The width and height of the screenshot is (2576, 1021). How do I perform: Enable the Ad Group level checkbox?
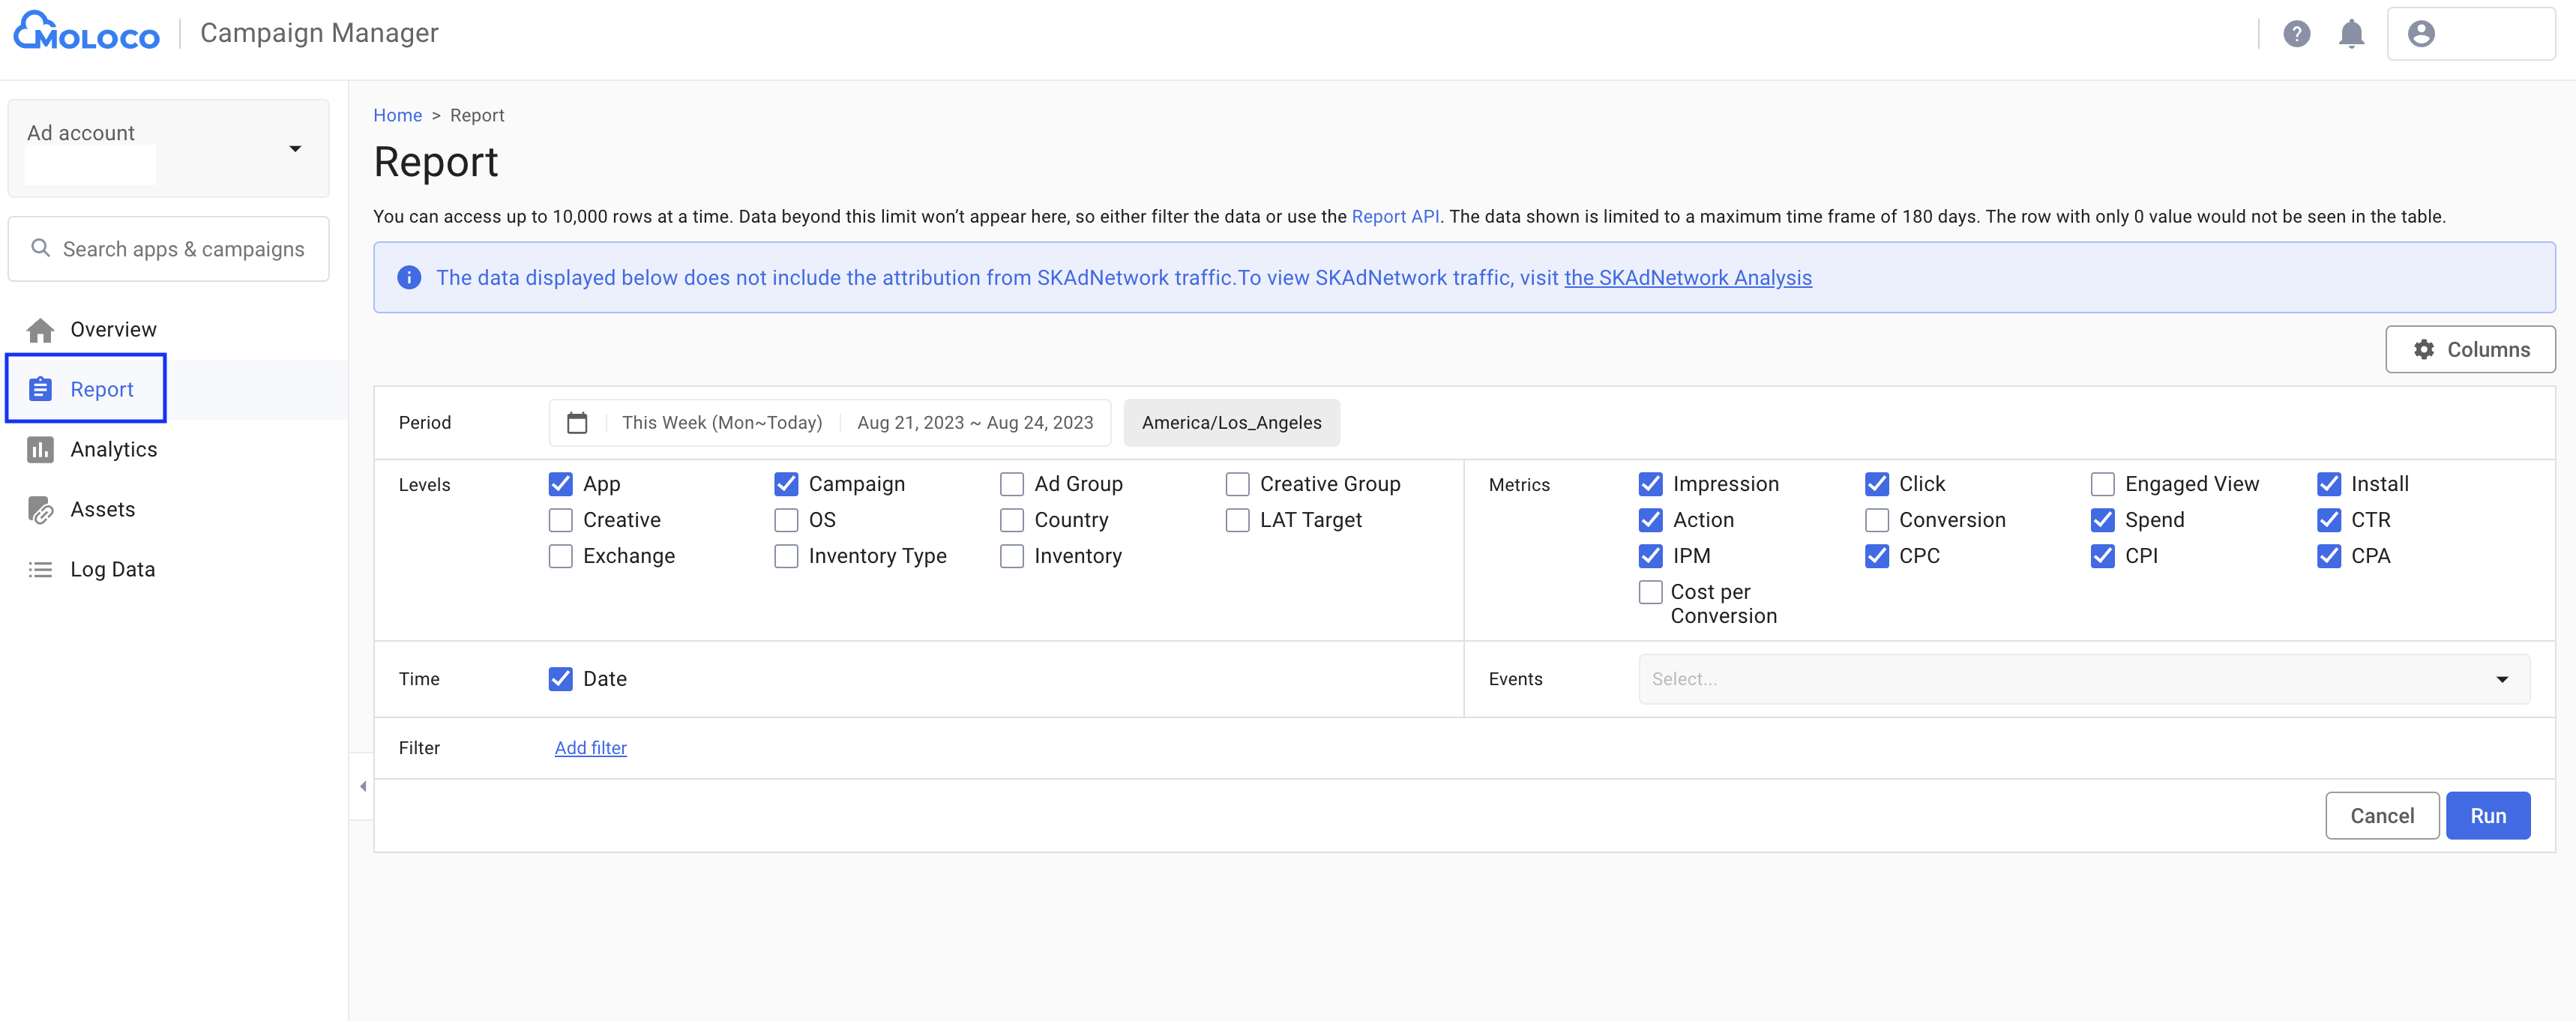[1012, 484]
